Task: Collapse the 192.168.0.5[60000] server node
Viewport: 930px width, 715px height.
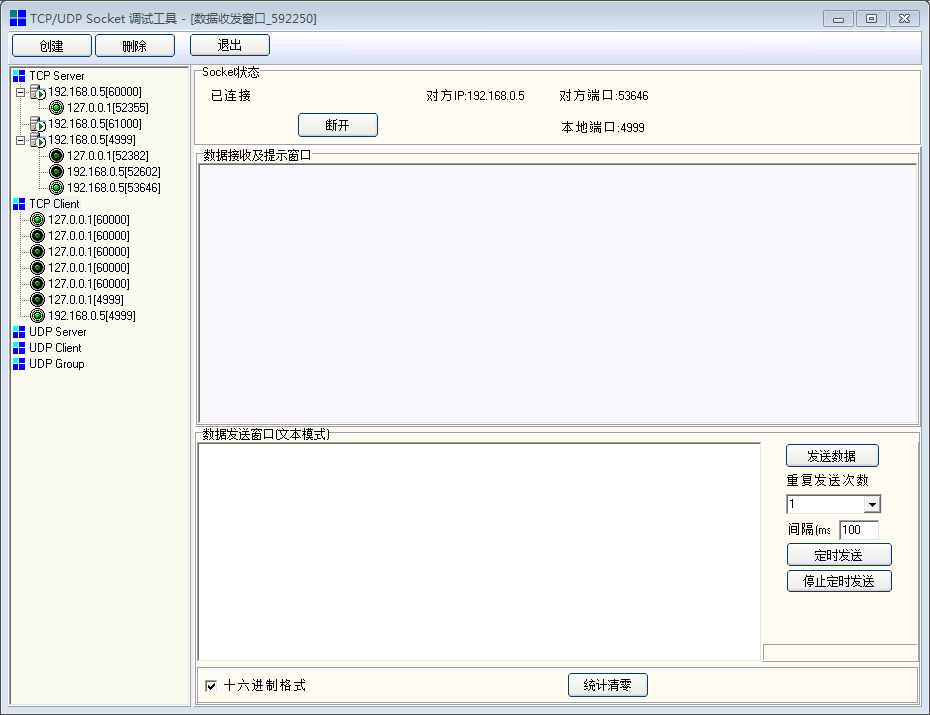Action: pyautogui.click(x=20, y=92)
